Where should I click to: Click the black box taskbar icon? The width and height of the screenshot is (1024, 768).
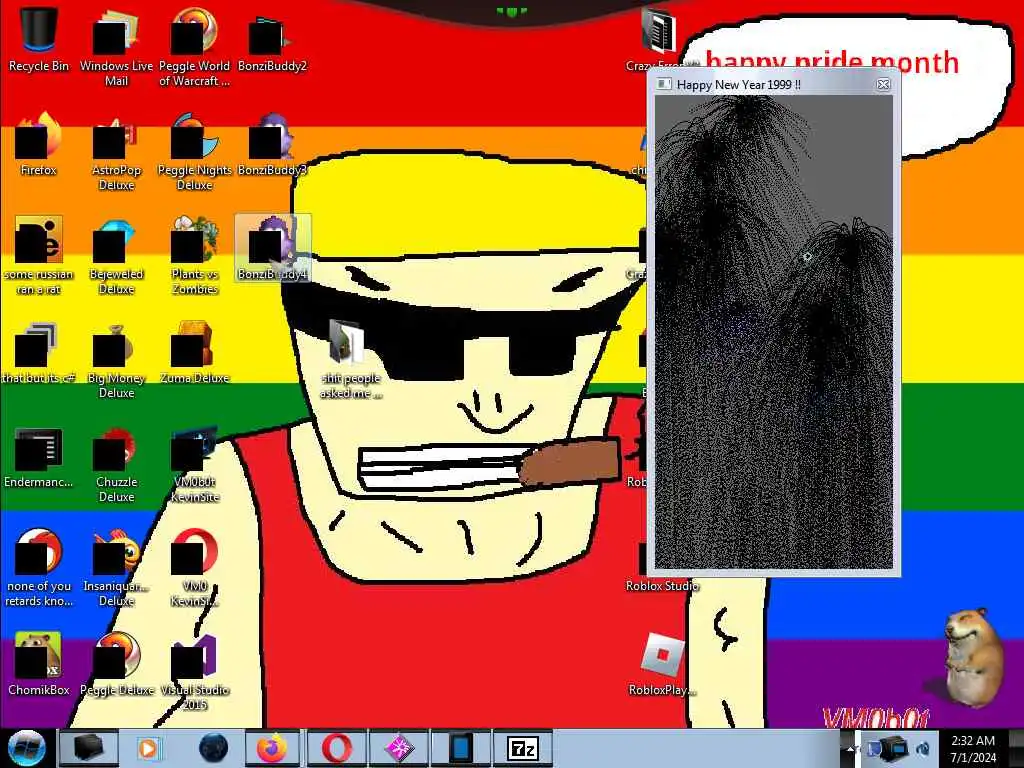(88, 748)
